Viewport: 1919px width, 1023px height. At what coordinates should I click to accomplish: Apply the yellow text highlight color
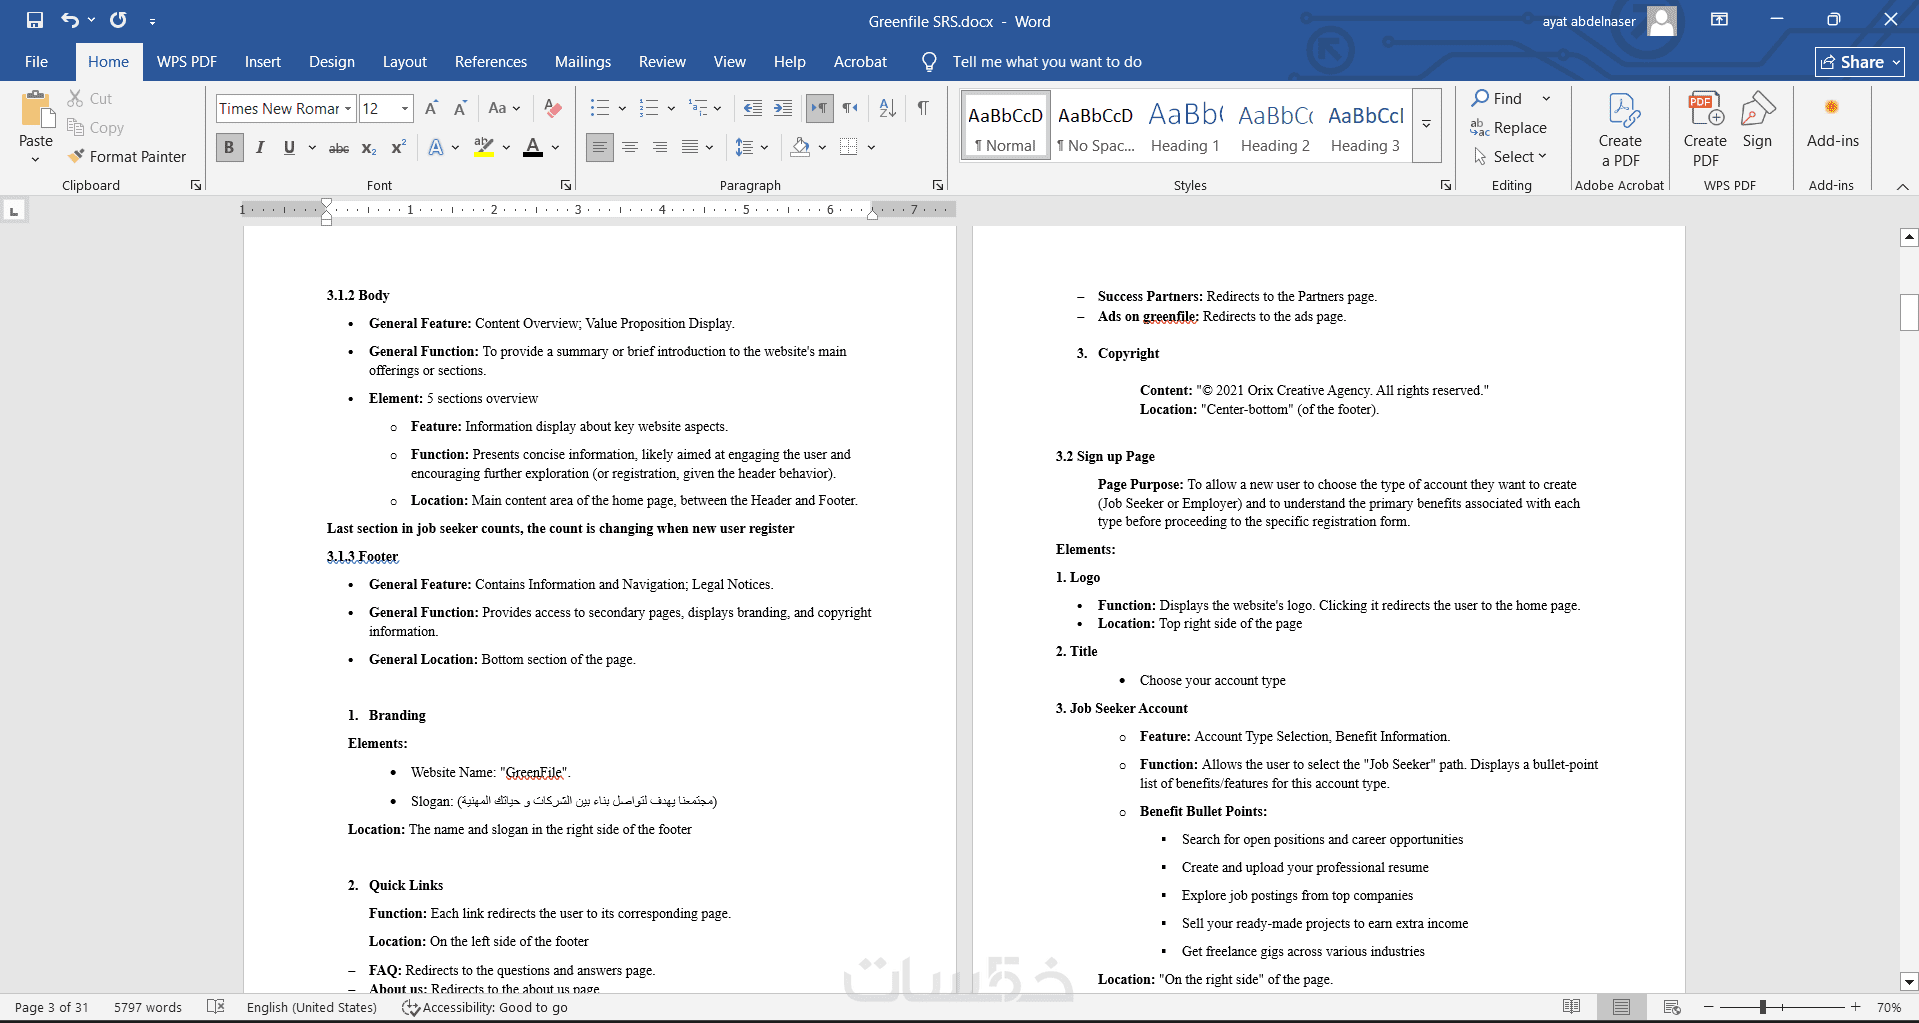pos(484,147)
